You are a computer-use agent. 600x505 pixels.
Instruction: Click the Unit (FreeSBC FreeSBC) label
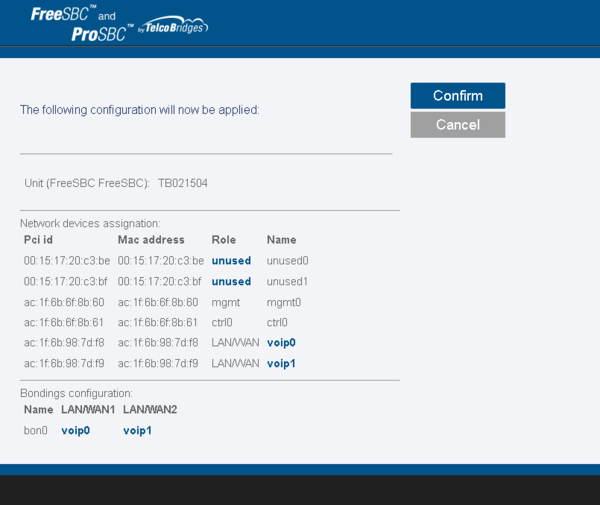pyautogui.click(x=87, y=183)
